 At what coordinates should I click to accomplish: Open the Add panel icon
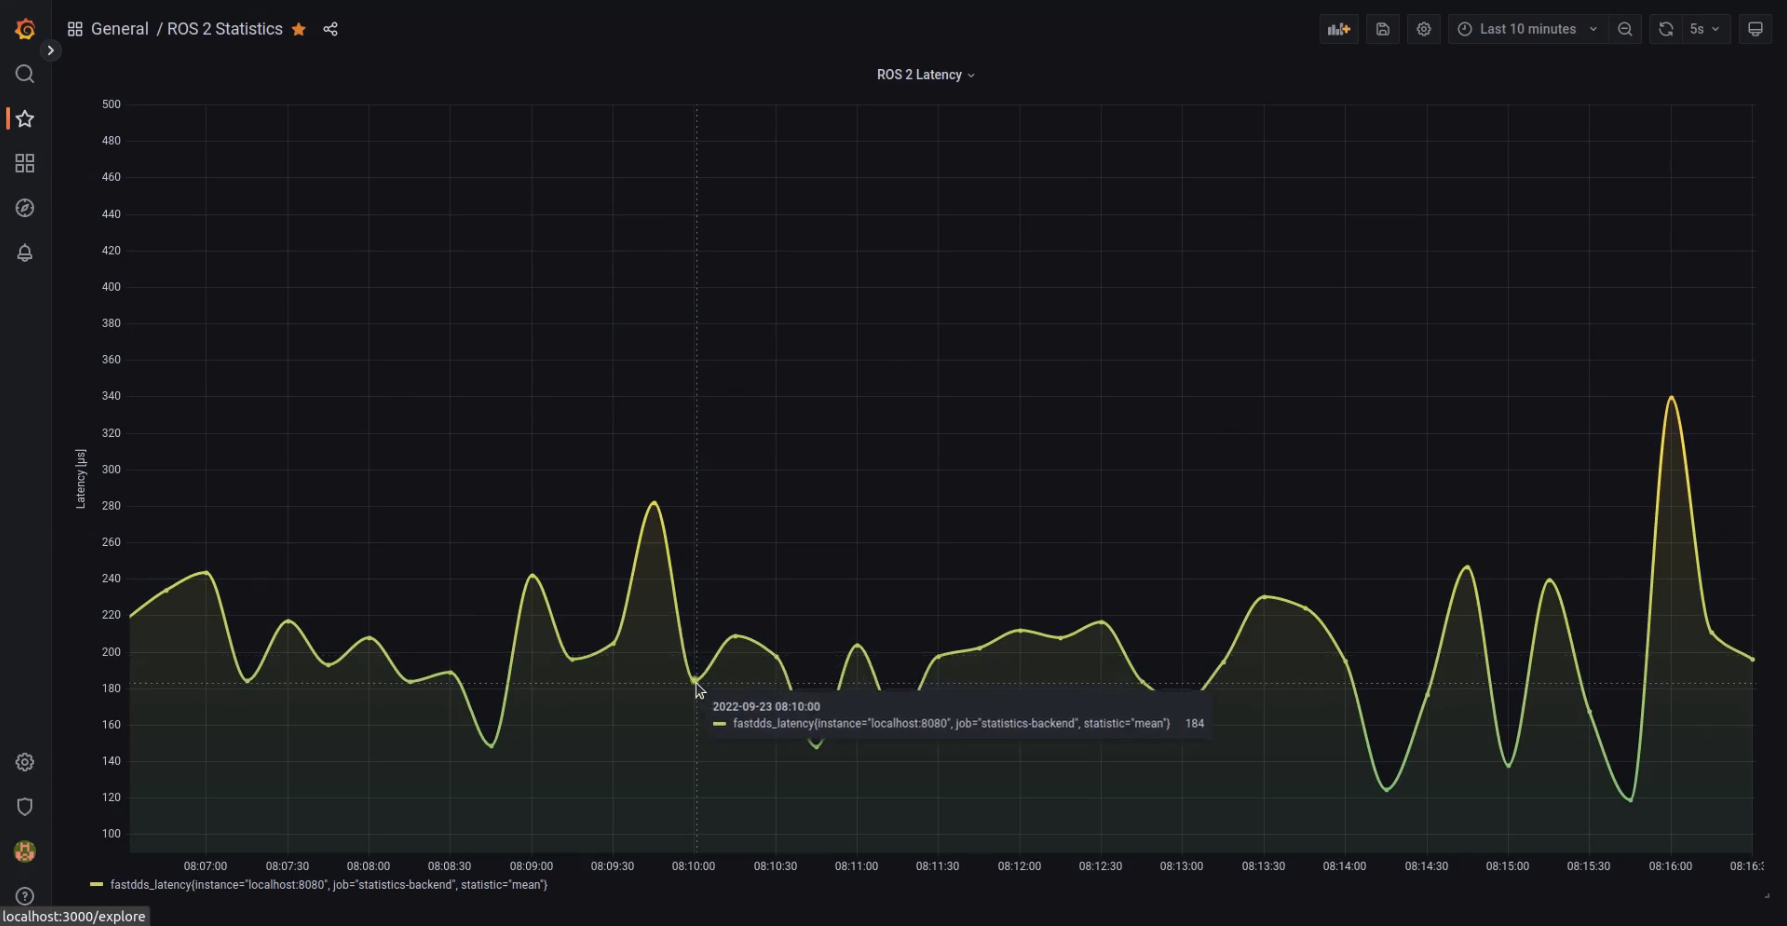pyautogui.click(x=1338, y=29)
